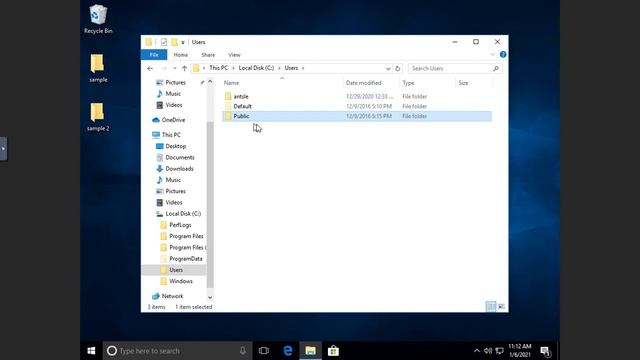Select the Default folder
Screen dimensions: 640x360
(242, 106)
